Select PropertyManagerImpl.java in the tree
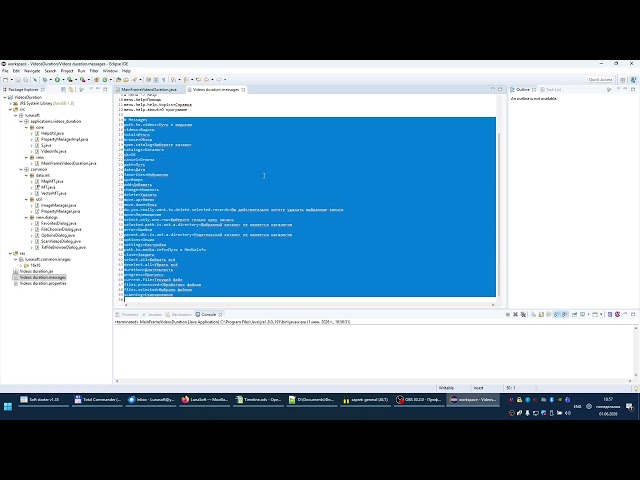640x480 pixels. click(x=64, y=139)
